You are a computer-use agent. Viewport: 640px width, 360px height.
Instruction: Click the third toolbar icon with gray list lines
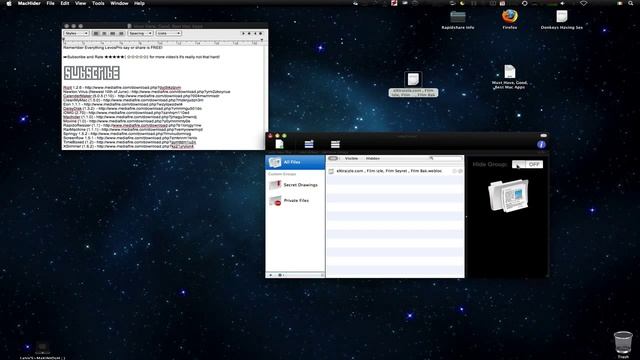(335, 144)
